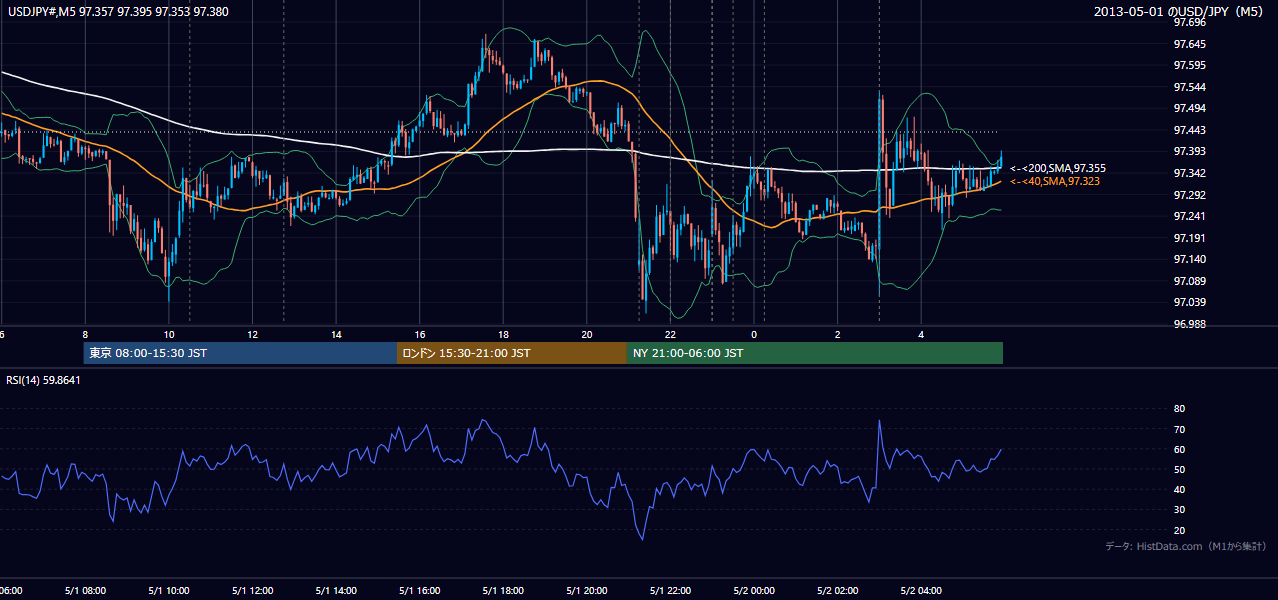
Task: Click price axis label 97.393
Action: [1190, 151]
